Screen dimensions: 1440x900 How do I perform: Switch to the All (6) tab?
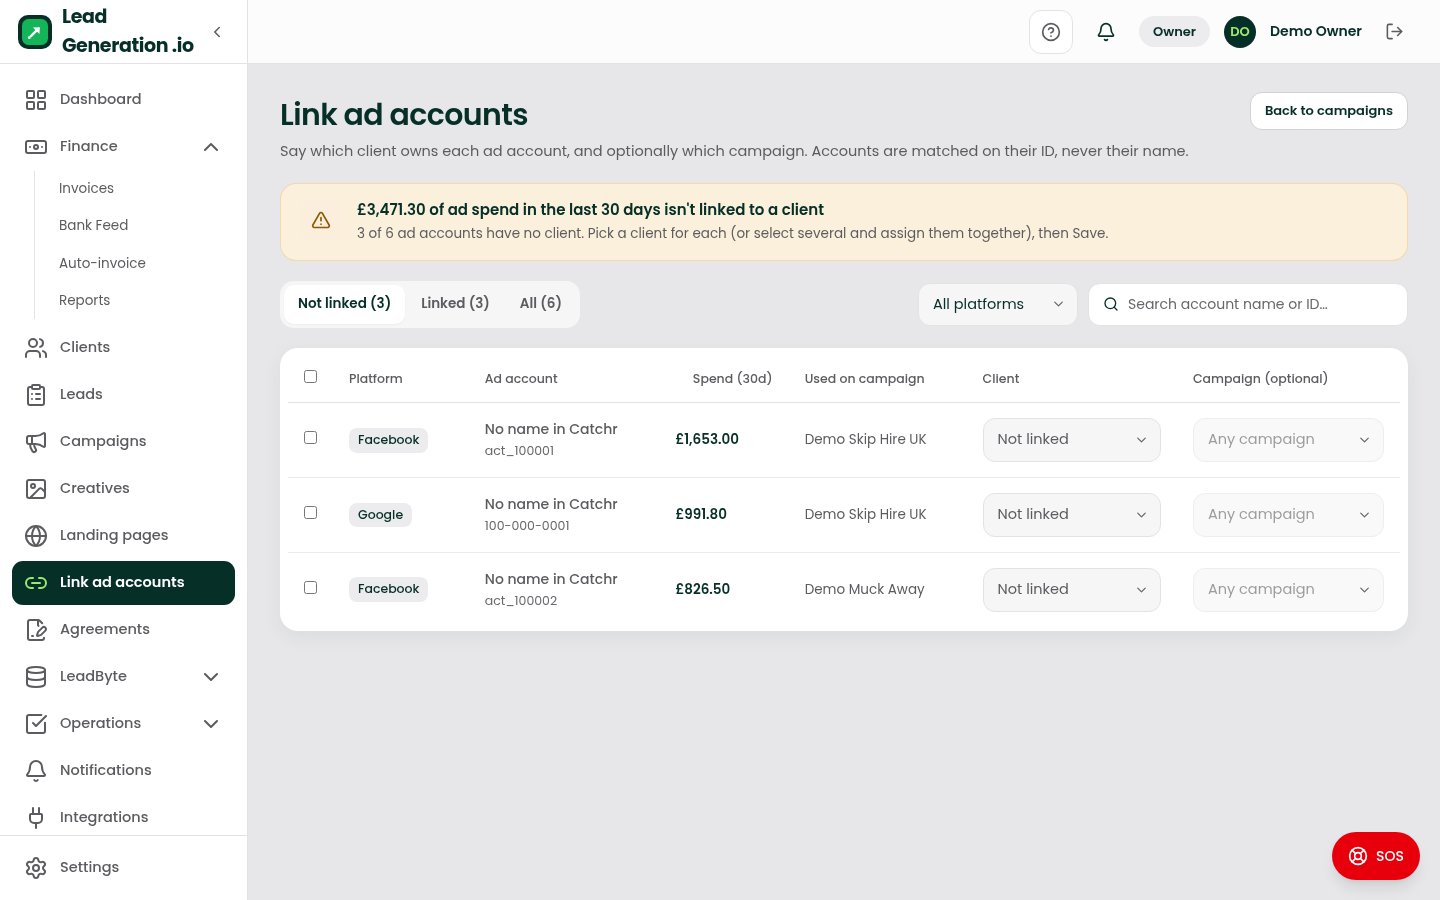coord(540,303)
